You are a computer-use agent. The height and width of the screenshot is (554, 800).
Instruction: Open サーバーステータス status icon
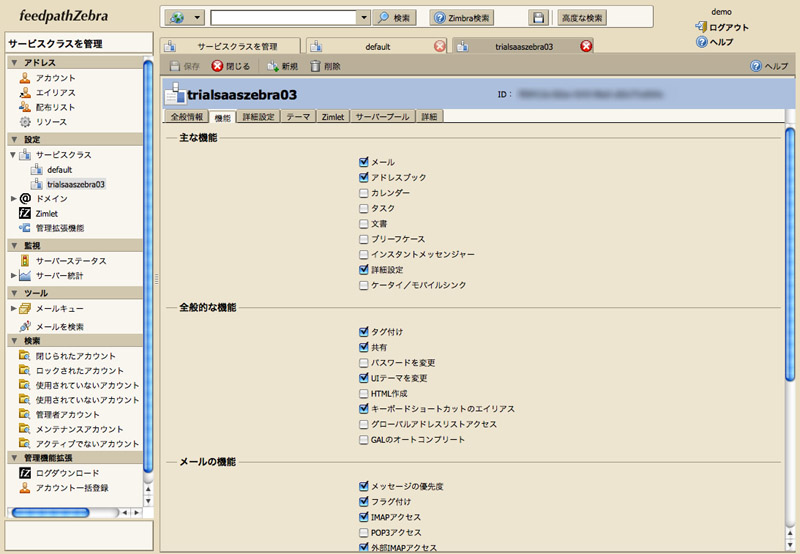[24, 261]
